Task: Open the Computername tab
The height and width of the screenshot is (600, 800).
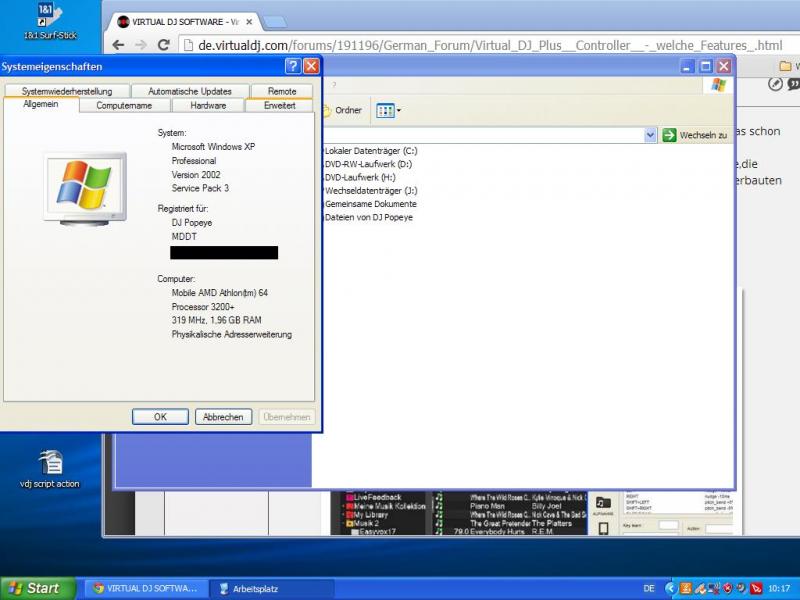Action: click(124, 106)
